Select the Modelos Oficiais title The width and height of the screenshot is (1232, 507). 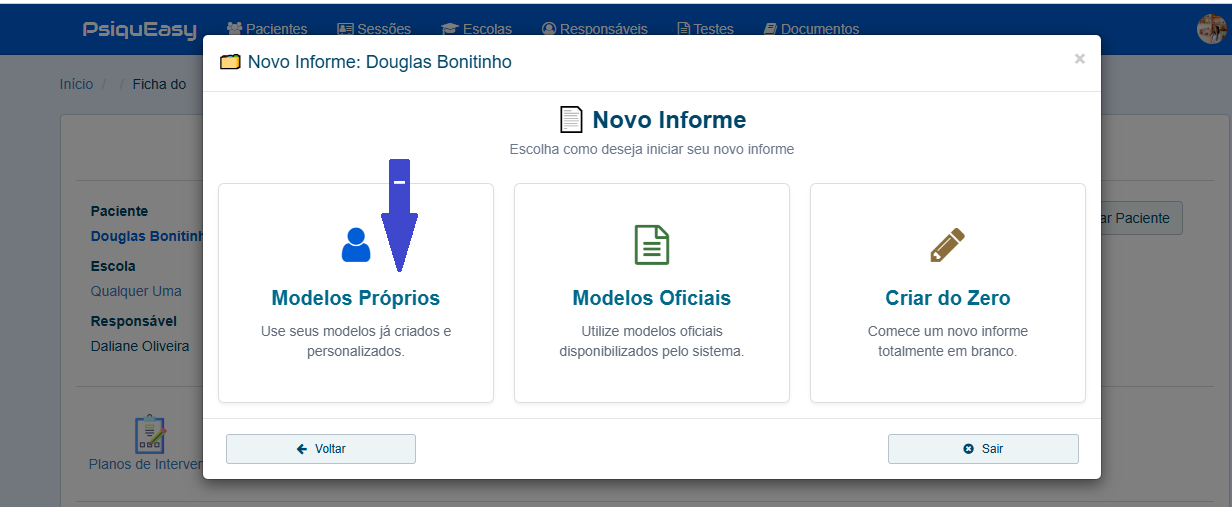(x=651, y=298)
